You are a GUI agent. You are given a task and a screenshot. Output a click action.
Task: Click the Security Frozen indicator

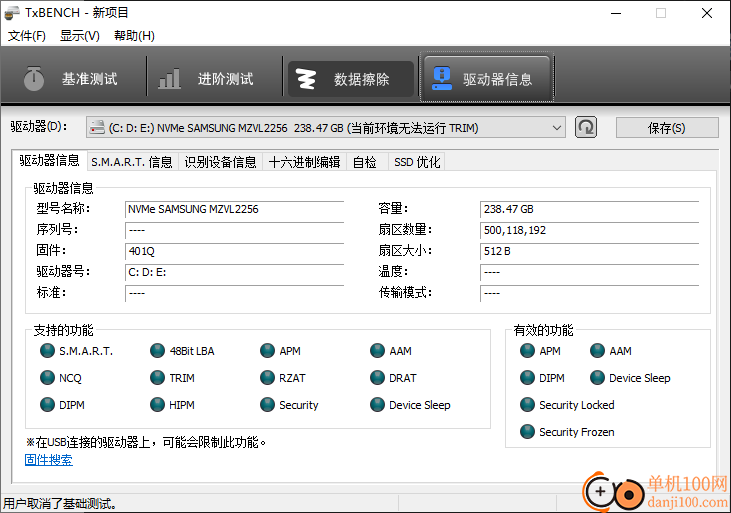click(527, 432)
